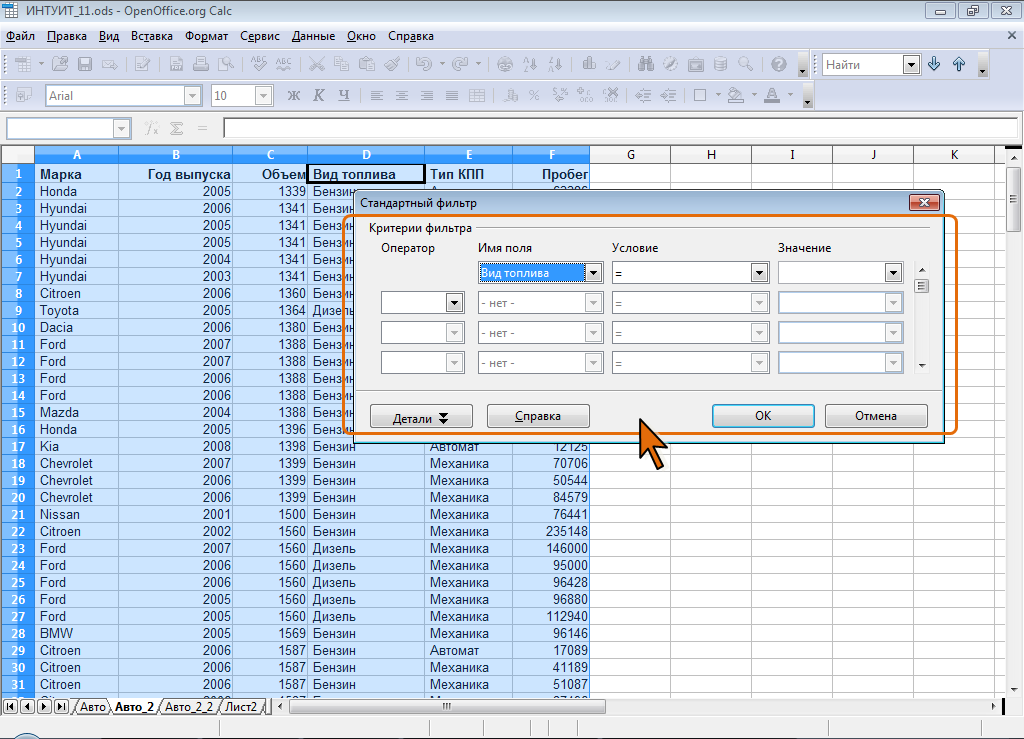
Task: Expand first row Значение value dropdown
Action: [x=893, y=273]
